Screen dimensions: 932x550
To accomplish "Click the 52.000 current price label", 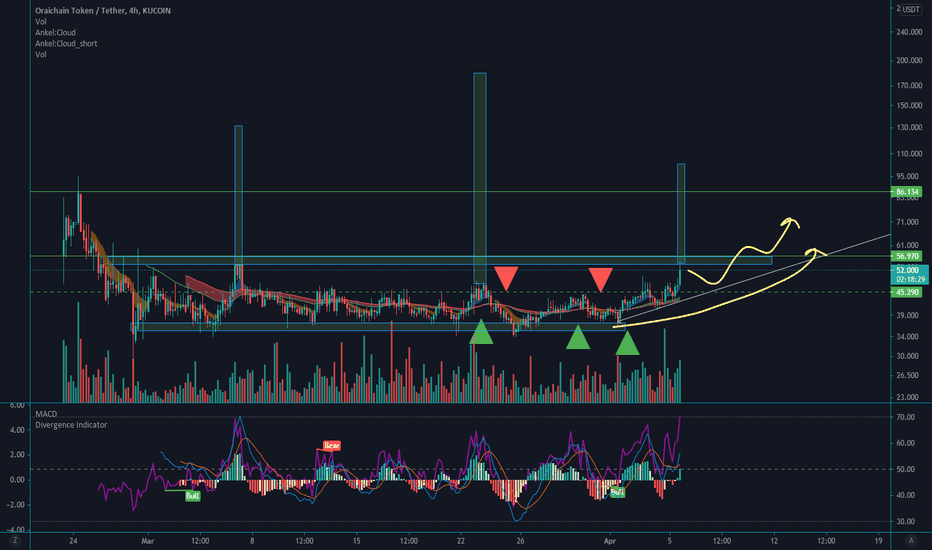I will point(909,271).
